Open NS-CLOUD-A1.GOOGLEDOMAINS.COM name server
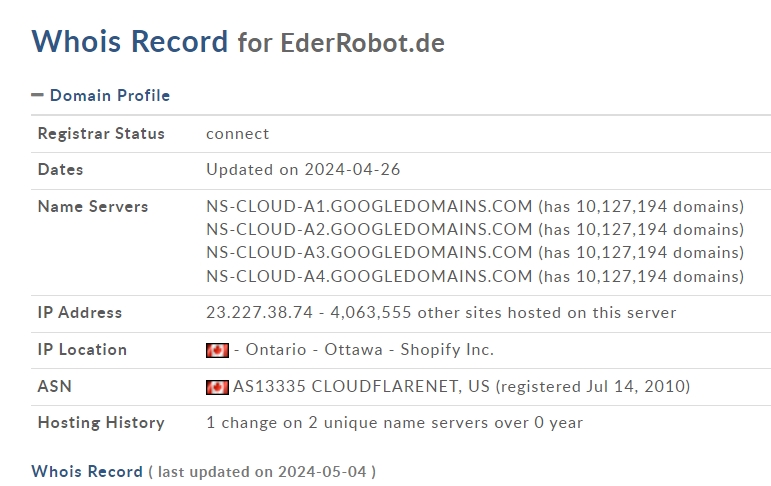This screenshot has height=486, width=771. coord(369,206)
